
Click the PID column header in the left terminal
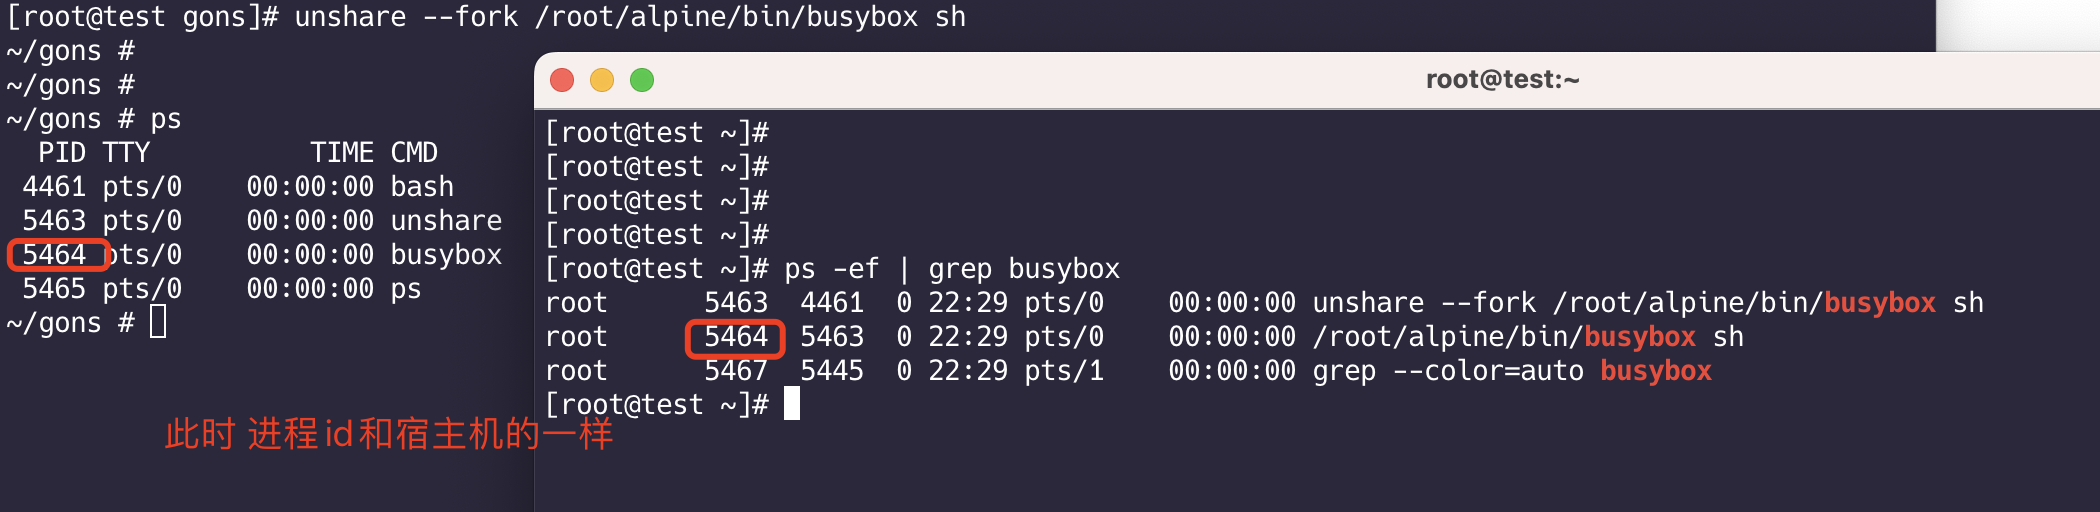62,153
